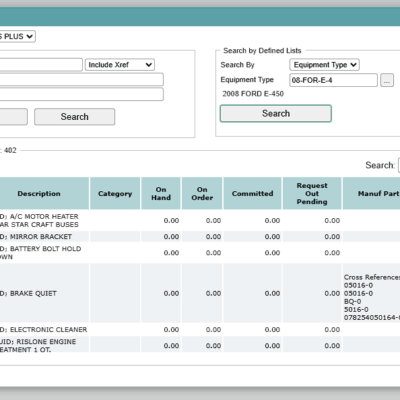Image resolution: width=400 pixels, height=400 pixels.
Task: Click the Search button under Defined Lists
Action: click(x=276, y=114)
